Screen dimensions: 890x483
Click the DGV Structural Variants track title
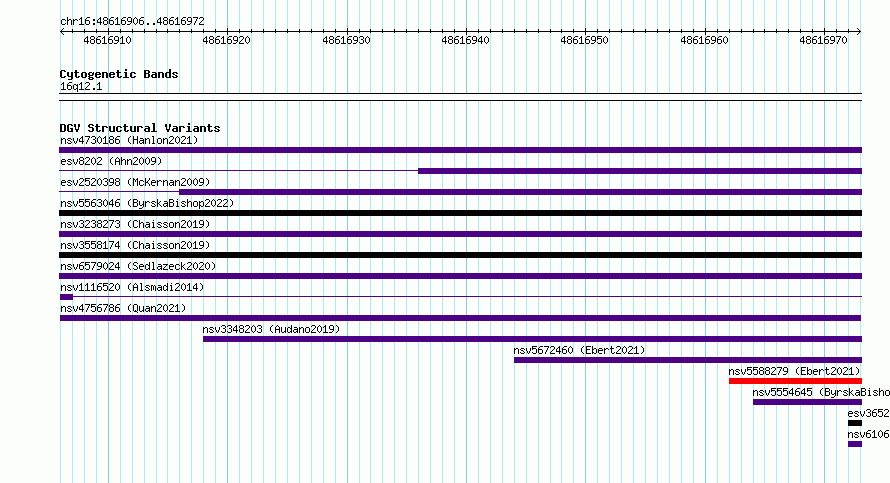click(x=140, y=128)
